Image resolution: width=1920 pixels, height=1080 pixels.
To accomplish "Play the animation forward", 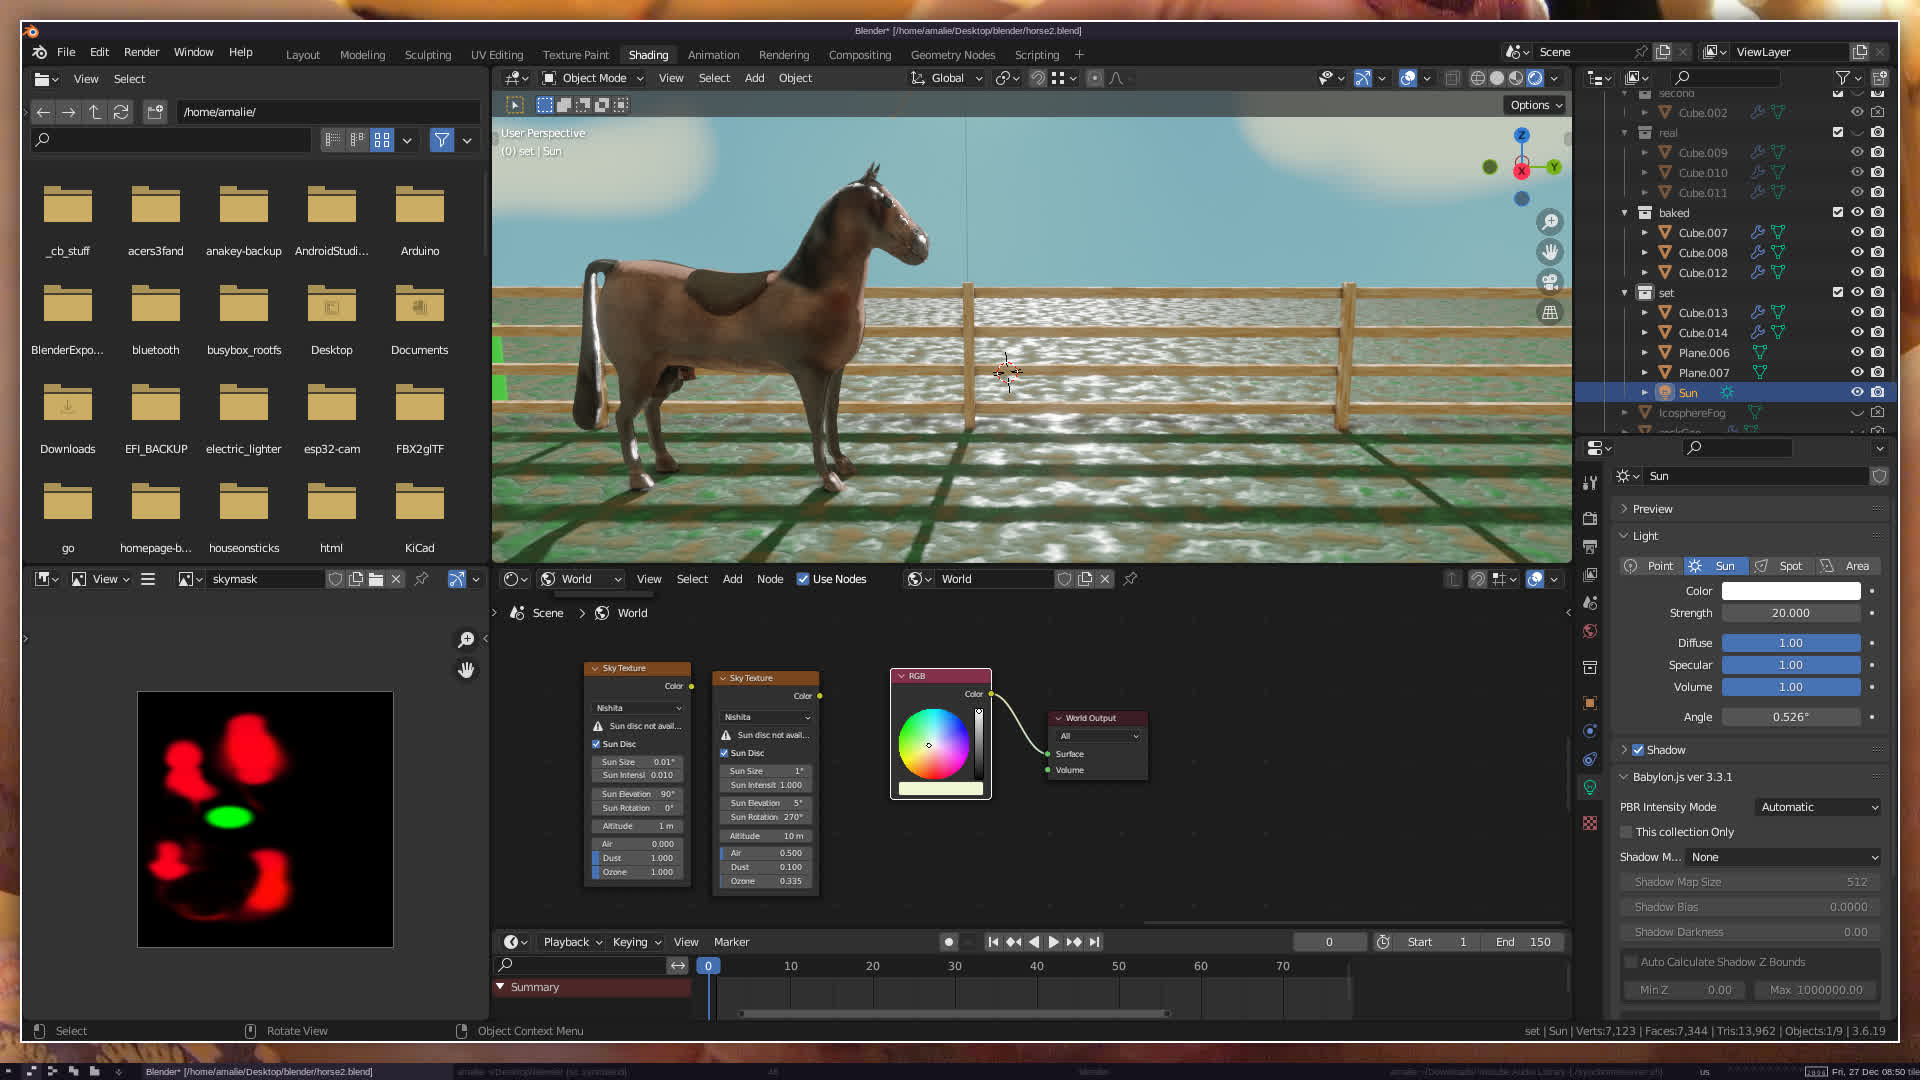I will 1053,942.
